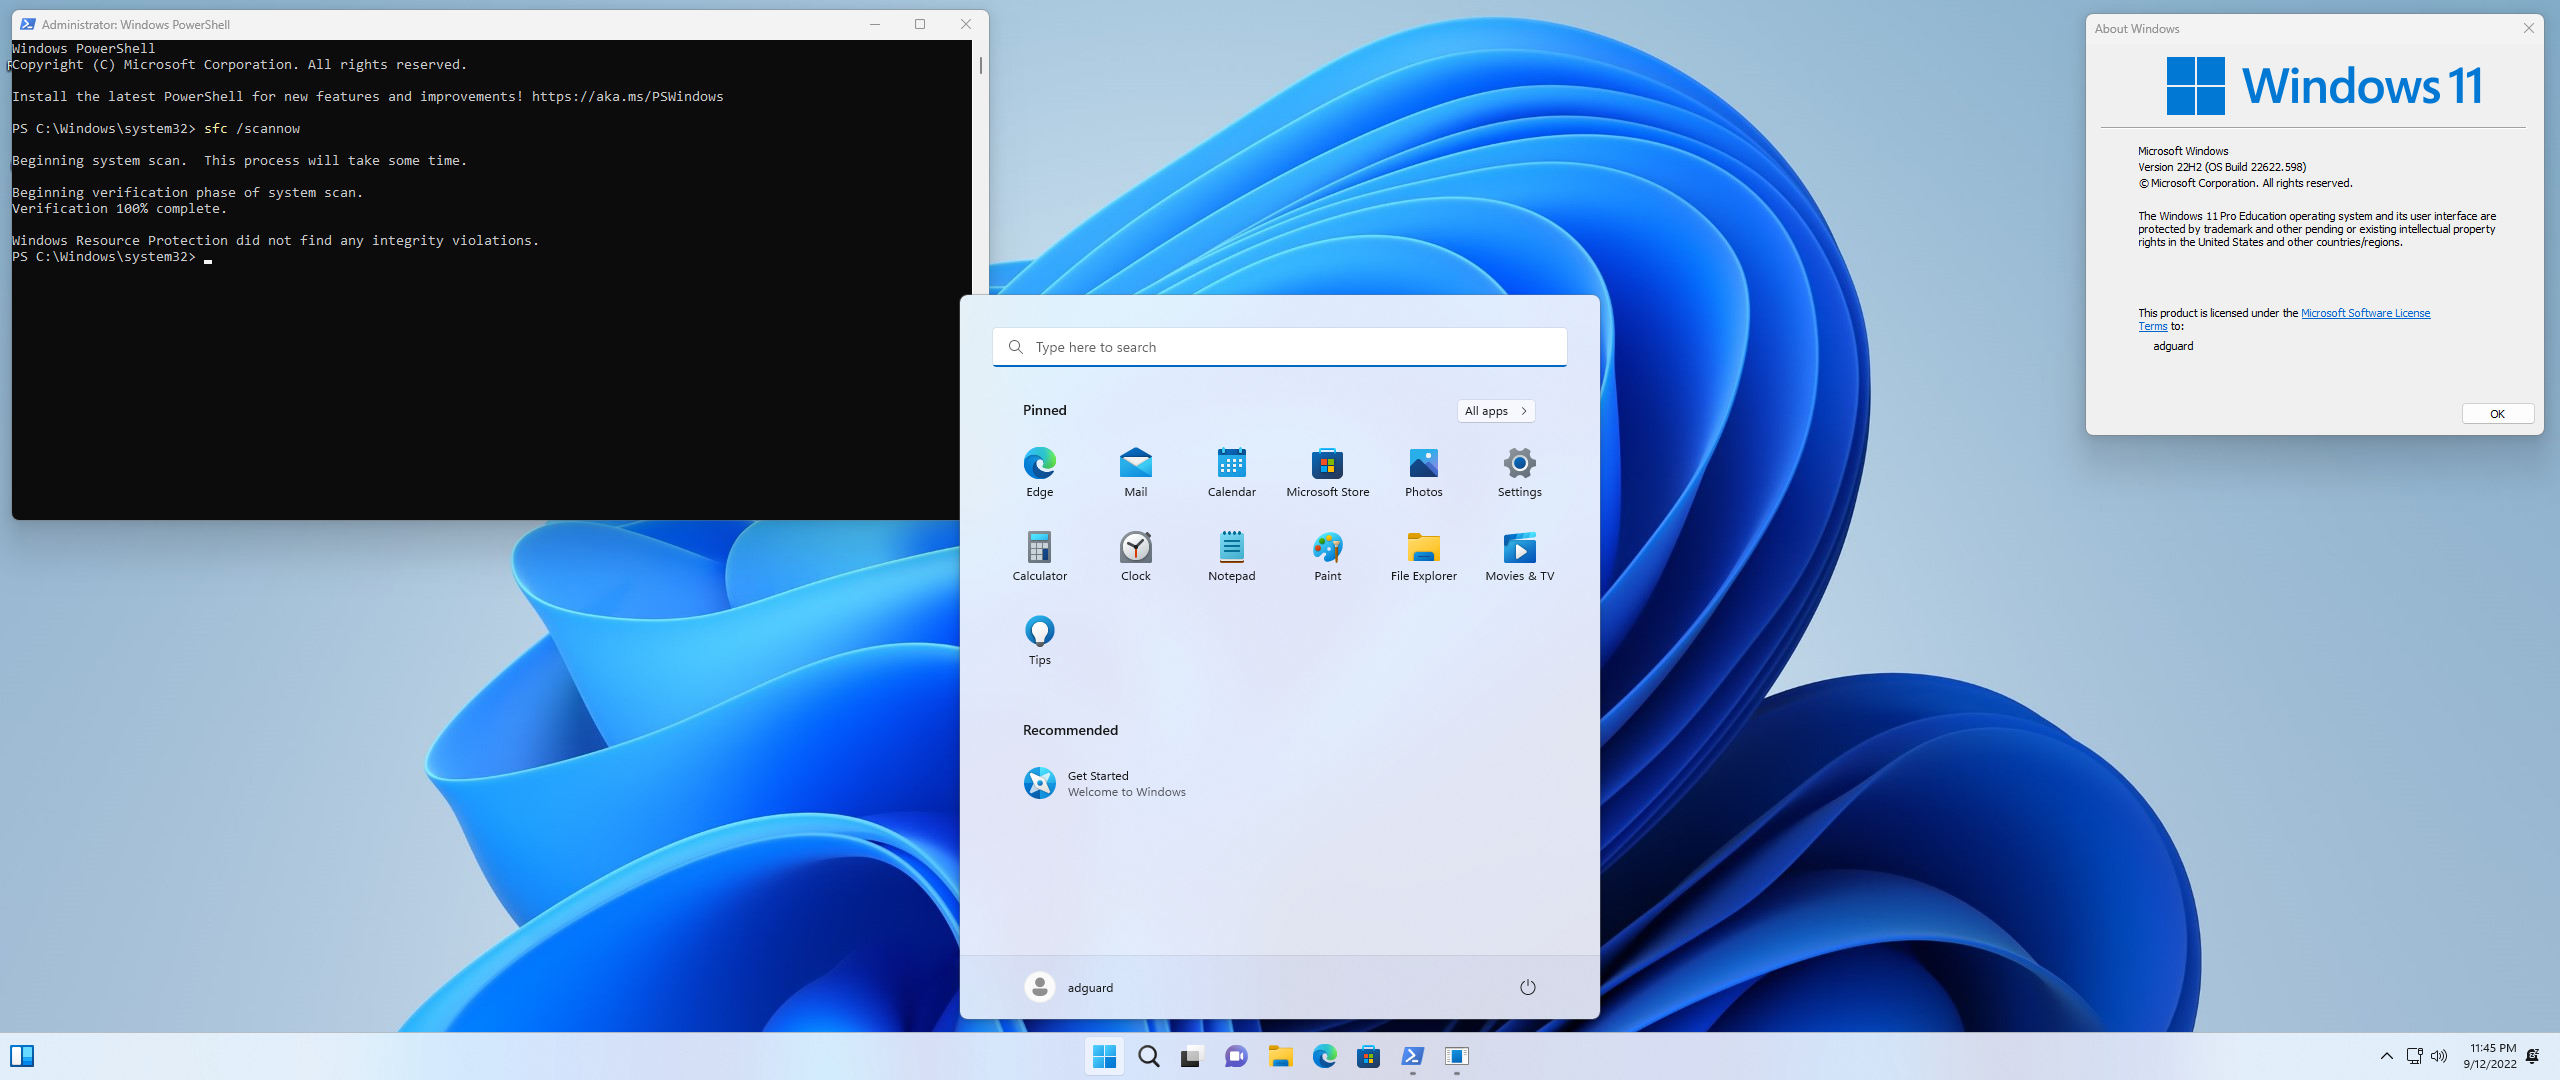Image resolution: width=2560 pixels, height=1080 pixels.
Task: Open Chat icon on taskbar
Action: [x=1236, y=1056]
